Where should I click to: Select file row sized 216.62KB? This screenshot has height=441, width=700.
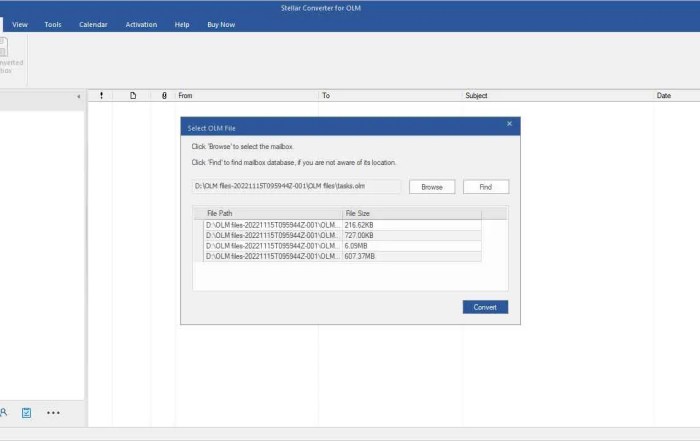click(342, 225)
